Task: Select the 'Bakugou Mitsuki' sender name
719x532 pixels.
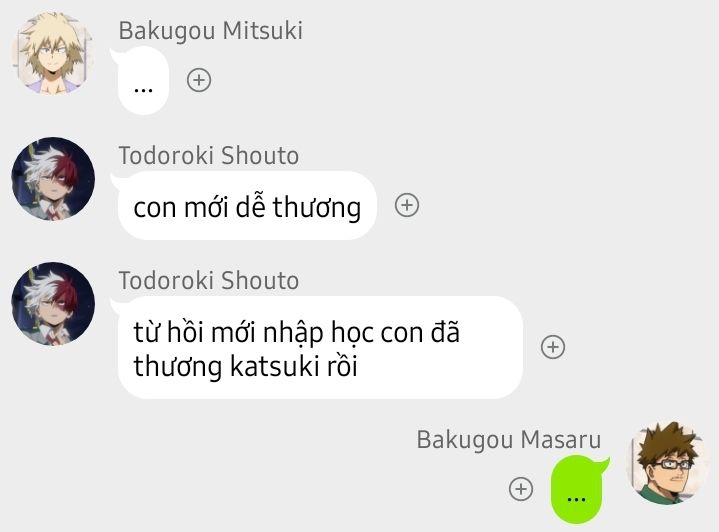Action: 210,31
